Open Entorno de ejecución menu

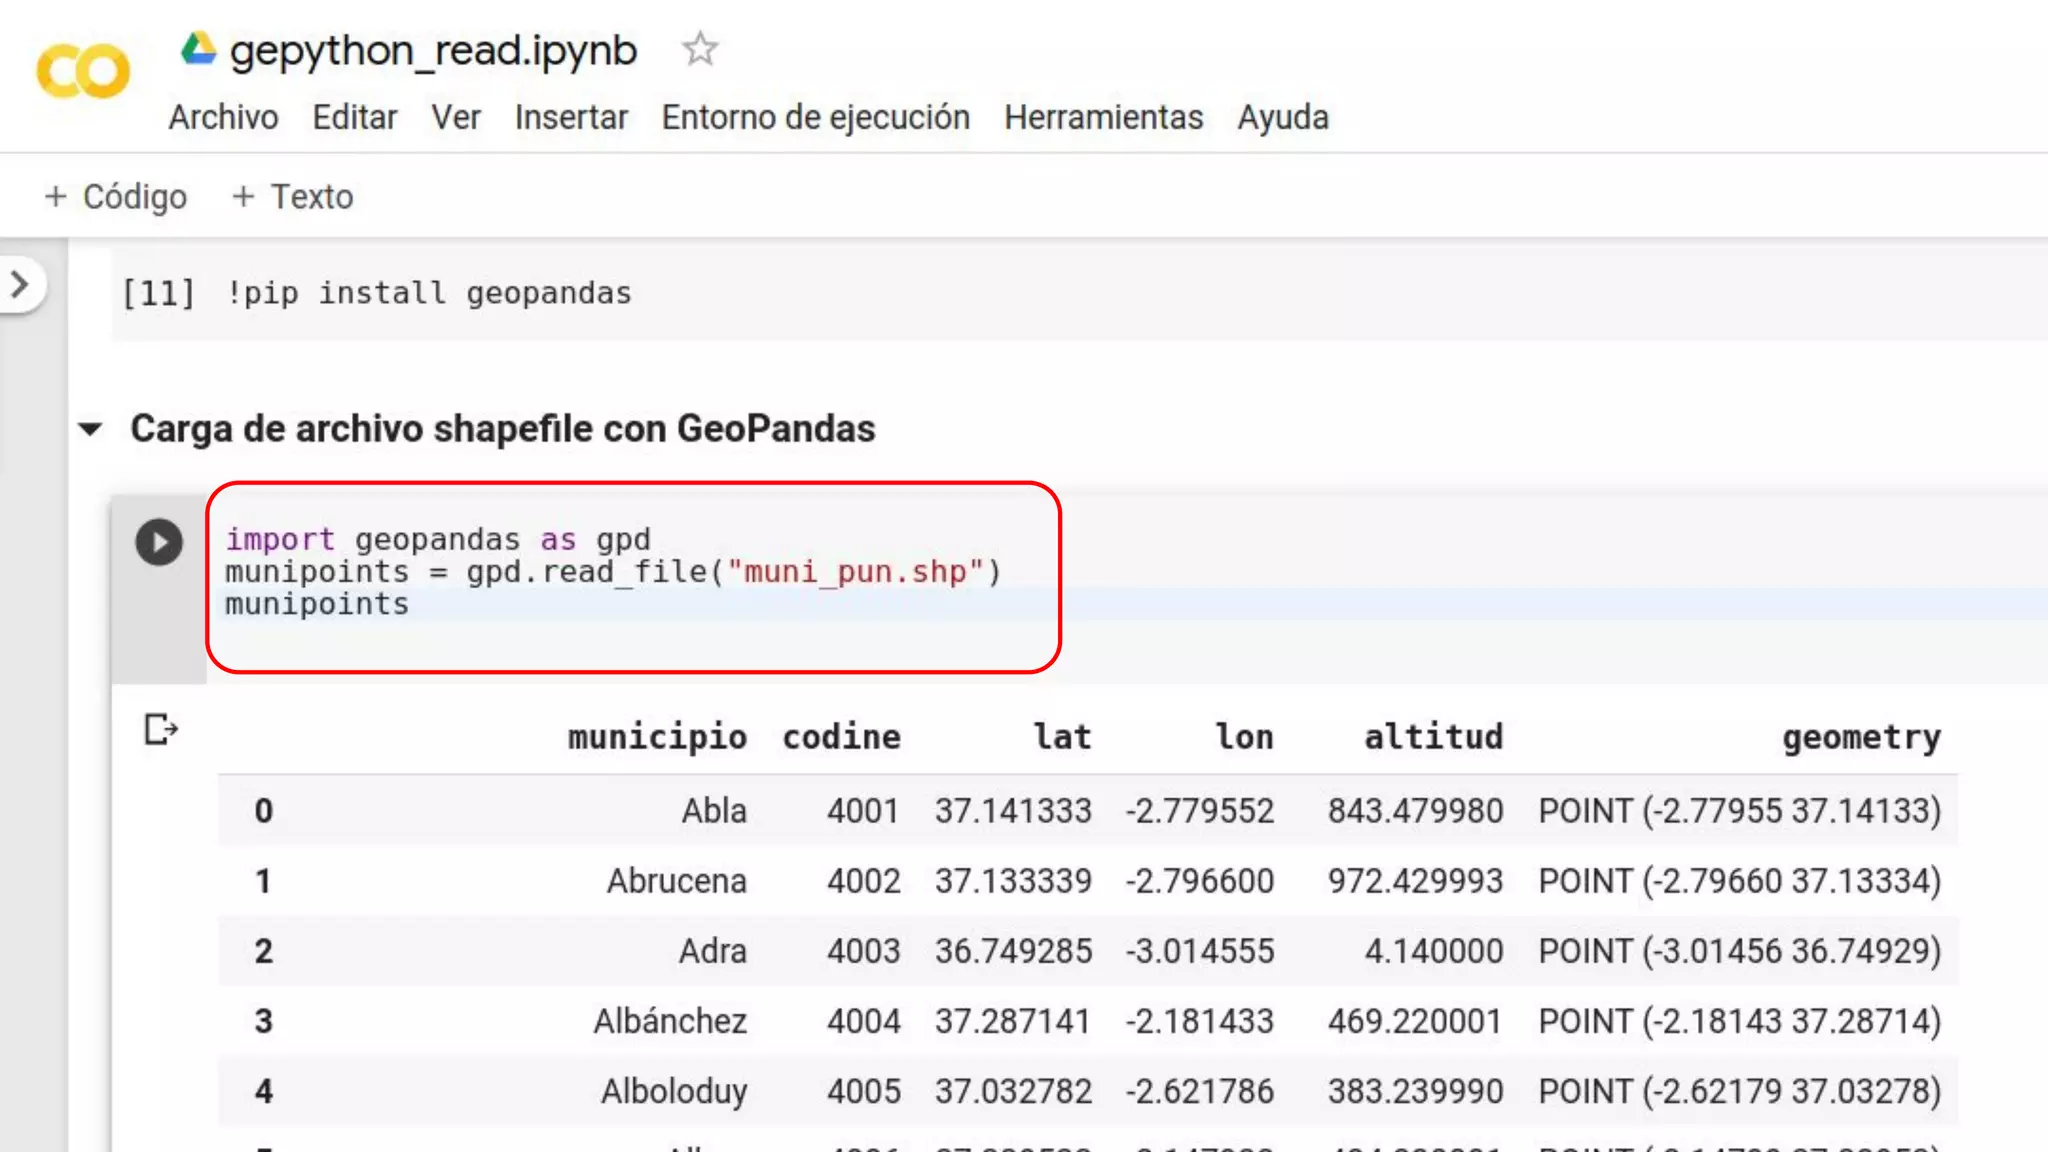(x=815, y=117)
